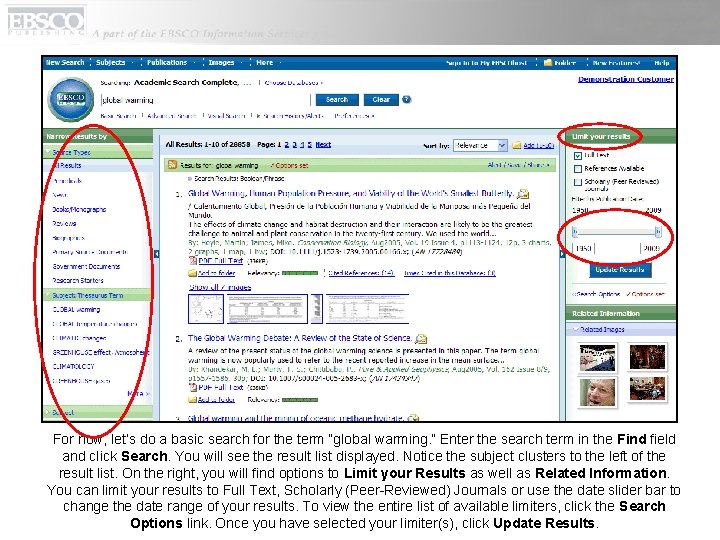Click Add to folder icon under result 1
Image resolution: width=720 pixels, height=540 pixels.
192,273
